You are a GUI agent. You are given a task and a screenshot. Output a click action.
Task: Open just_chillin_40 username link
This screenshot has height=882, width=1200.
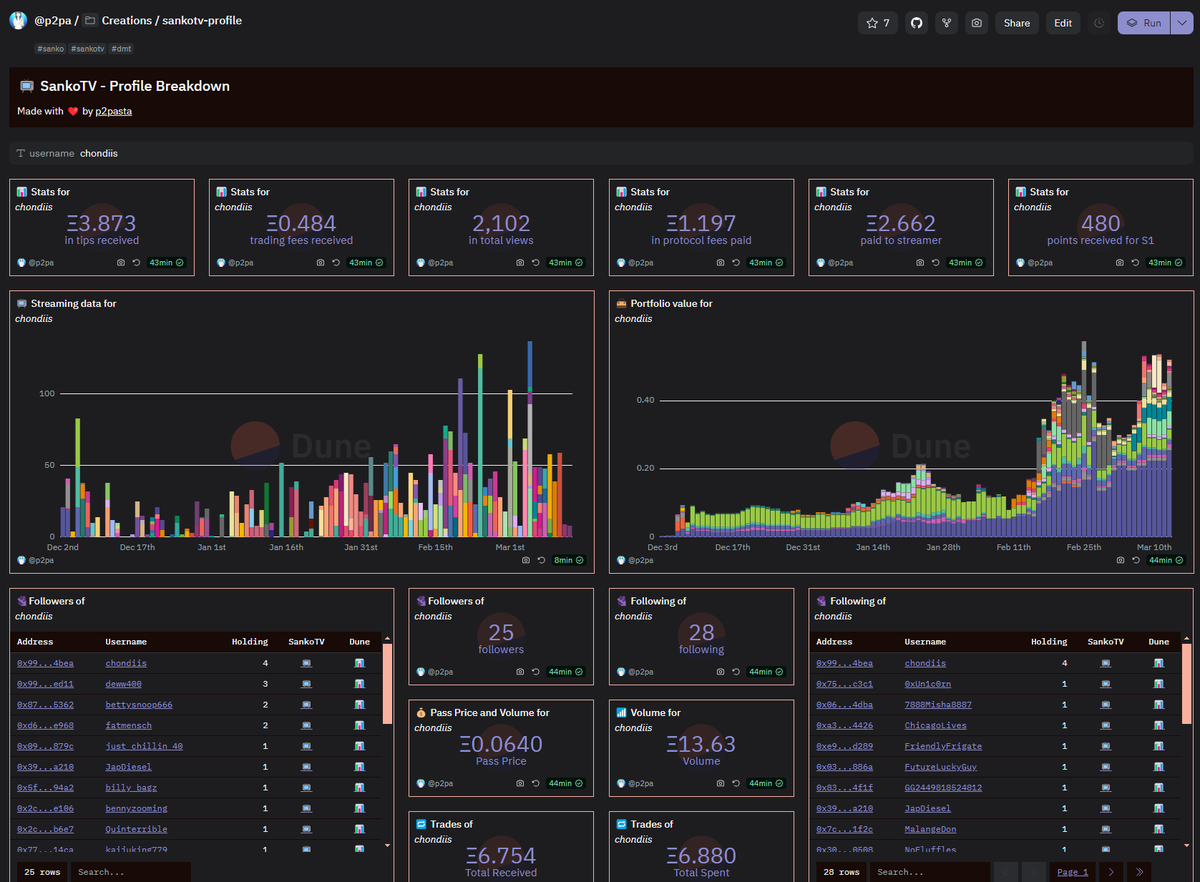[144, 746]
